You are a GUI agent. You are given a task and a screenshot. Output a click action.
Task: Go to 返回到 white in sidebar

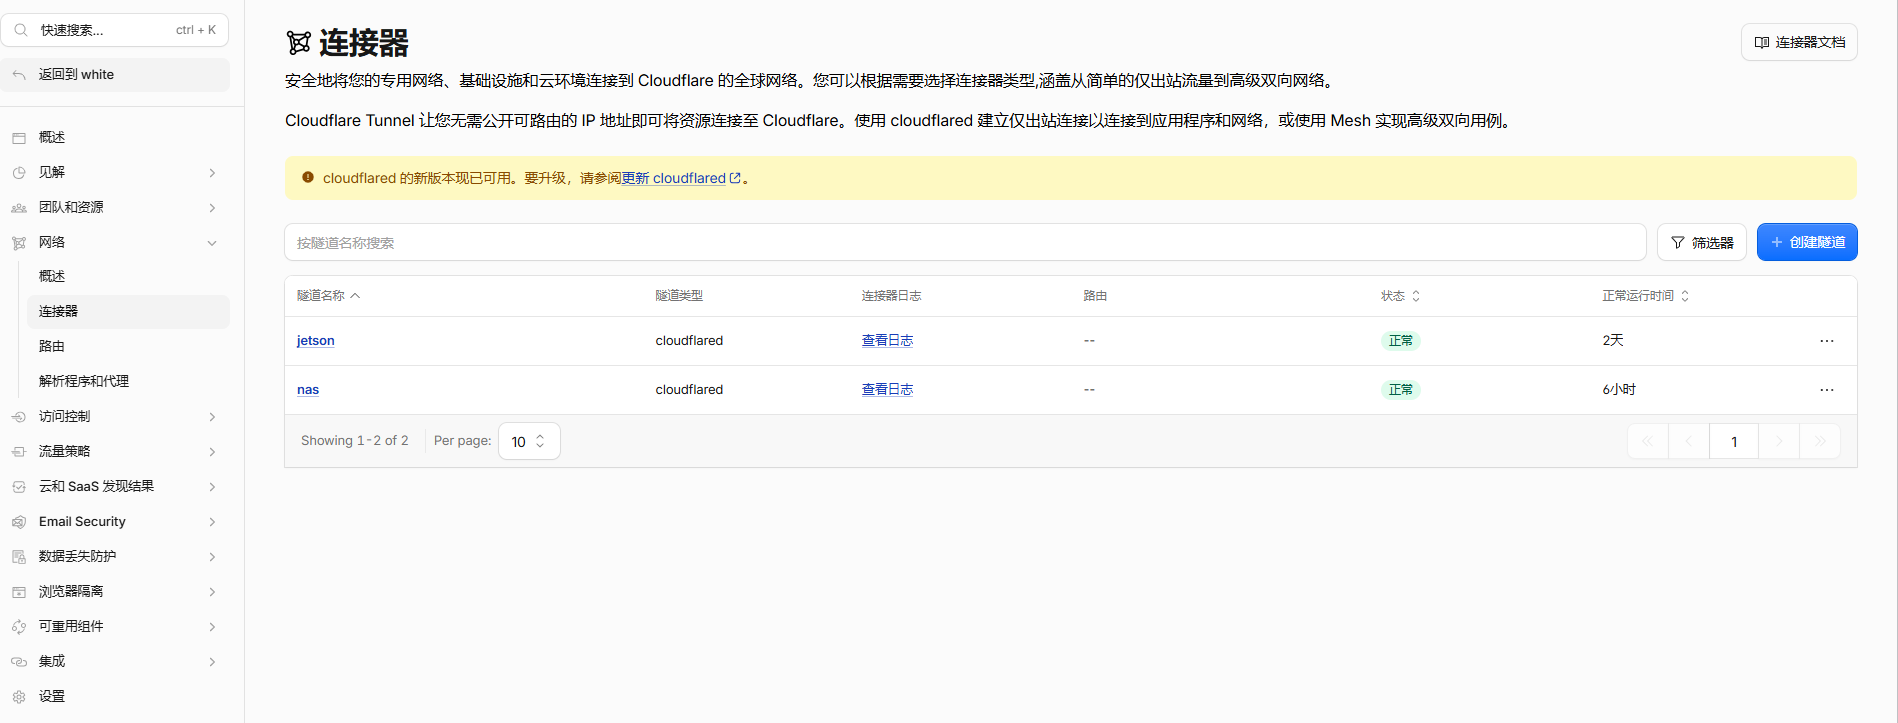[x=115, y=75]
